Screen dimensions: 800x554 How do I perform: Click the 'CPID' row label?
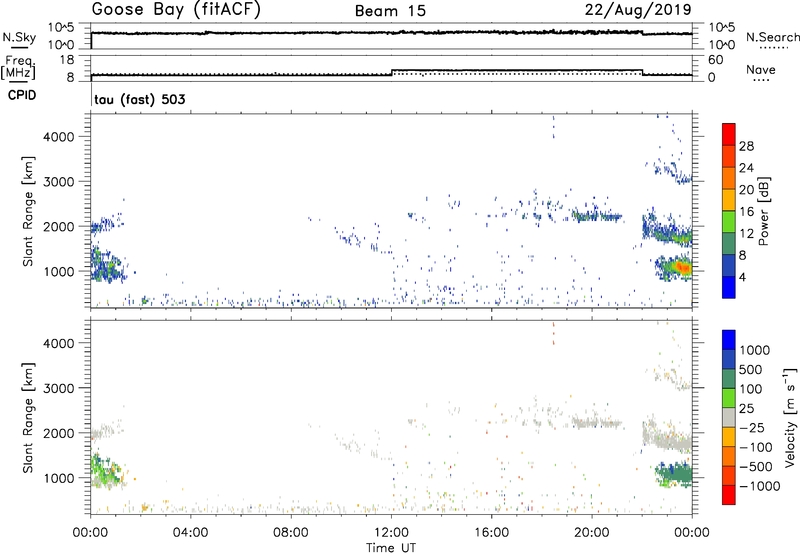click(x=22, y=95)
